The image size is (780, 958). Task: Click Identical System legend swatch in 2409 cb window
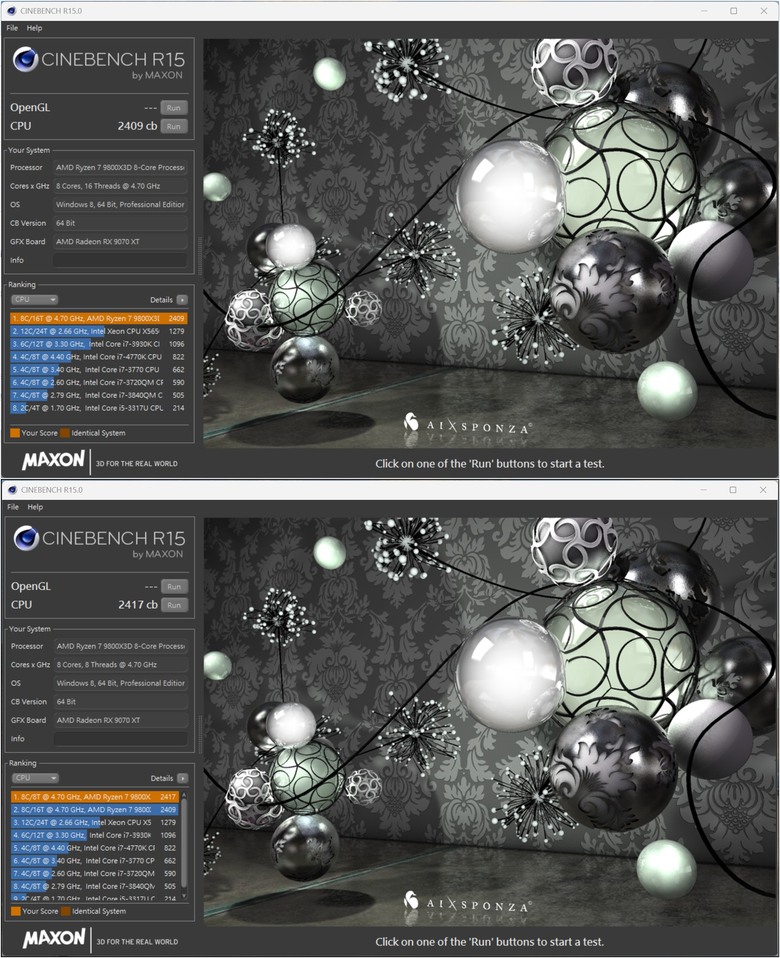pyautogui.click(x=65, y=433)
